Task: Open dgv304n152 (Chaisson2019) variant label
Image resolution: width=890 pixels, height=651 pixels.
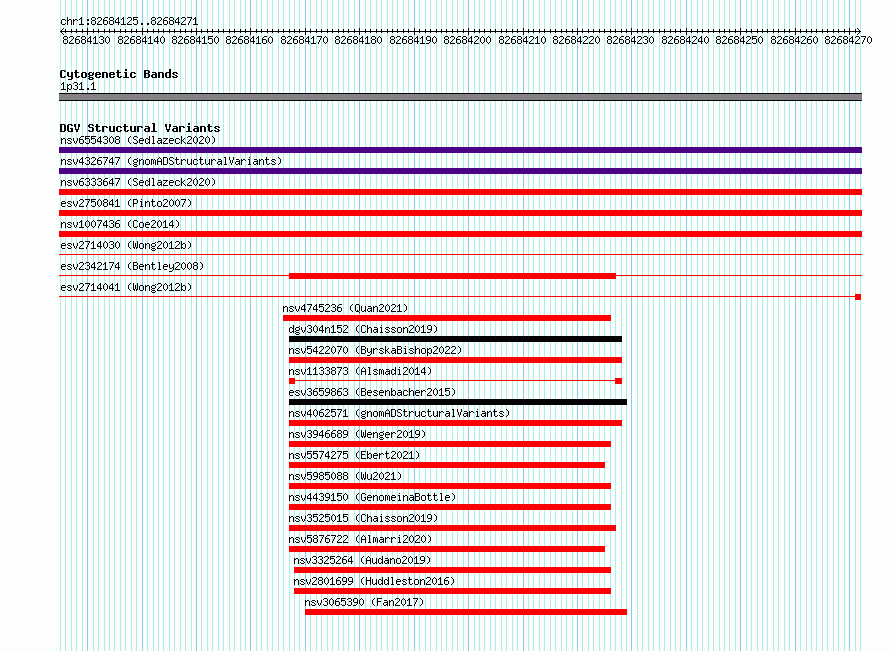Action: (363, 329)
